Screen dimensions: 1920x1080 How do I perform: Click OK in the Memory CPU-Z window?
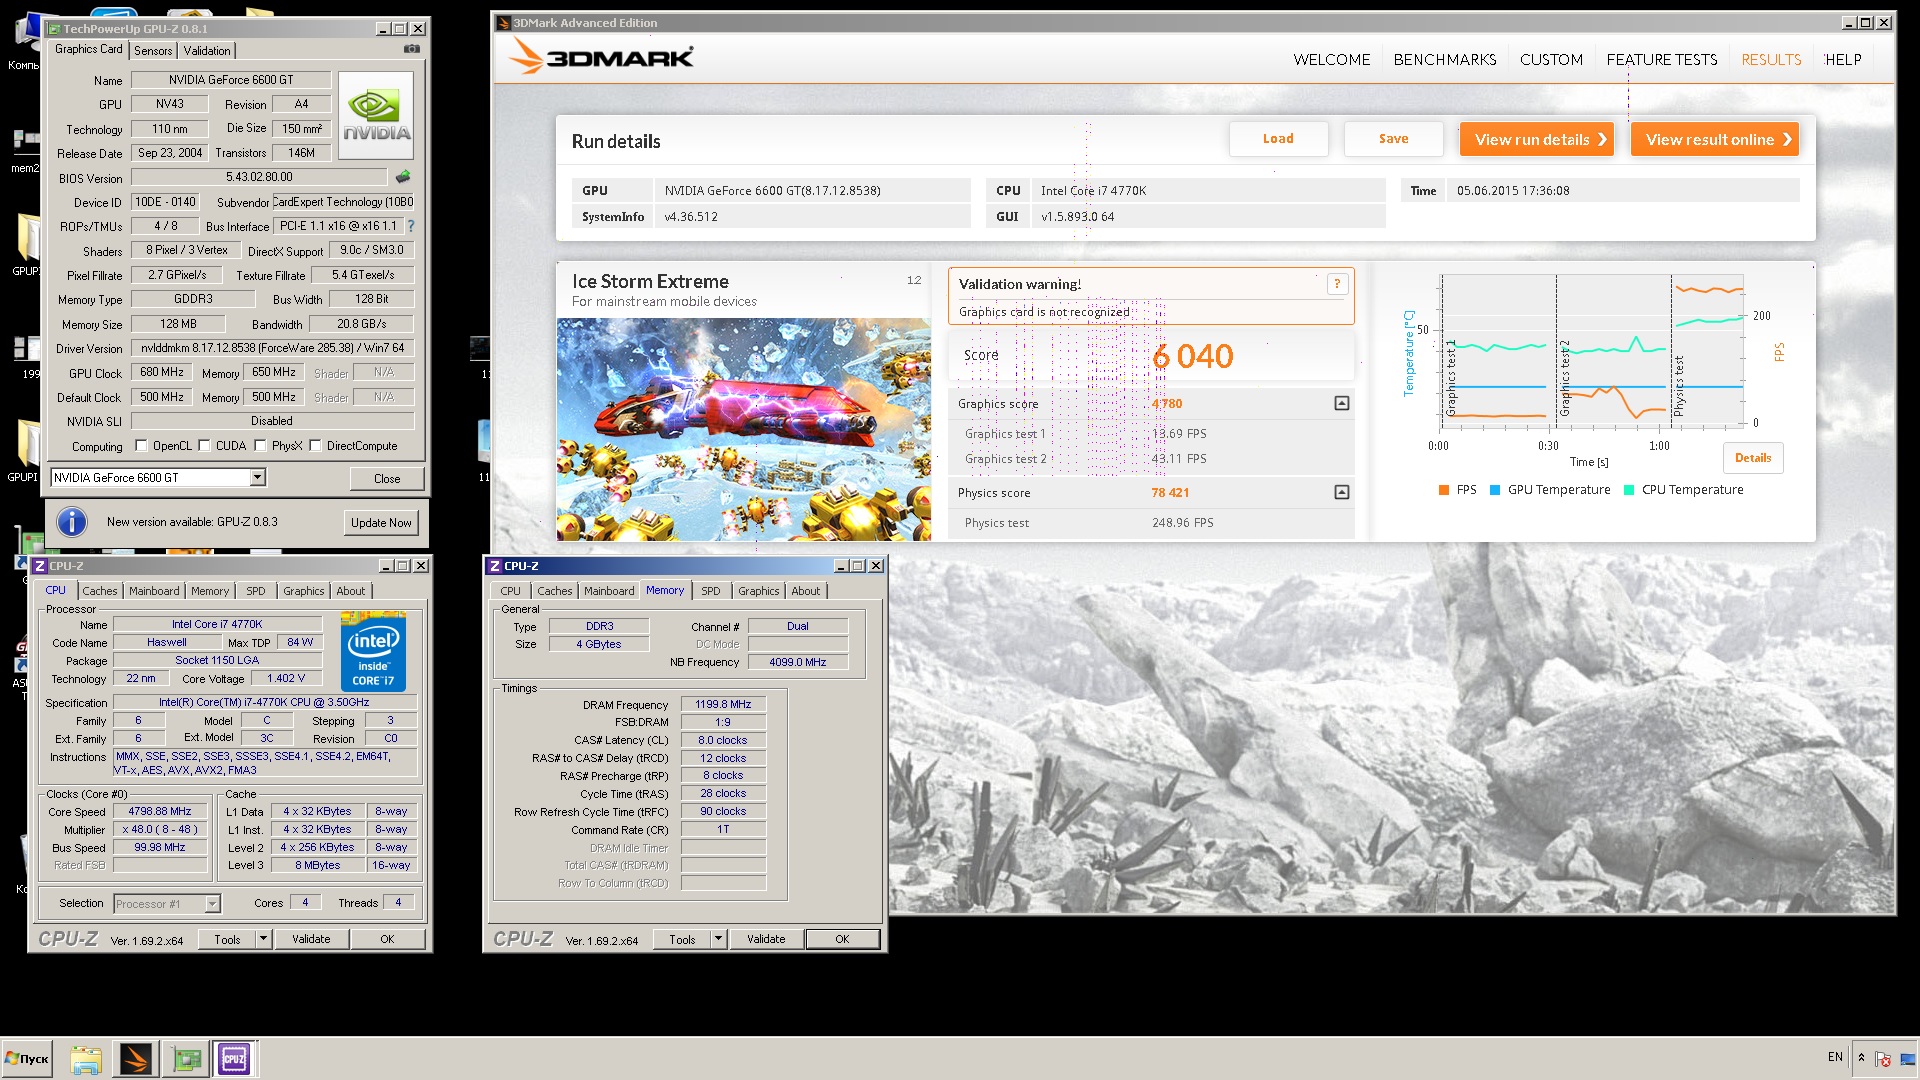point(842,939)
